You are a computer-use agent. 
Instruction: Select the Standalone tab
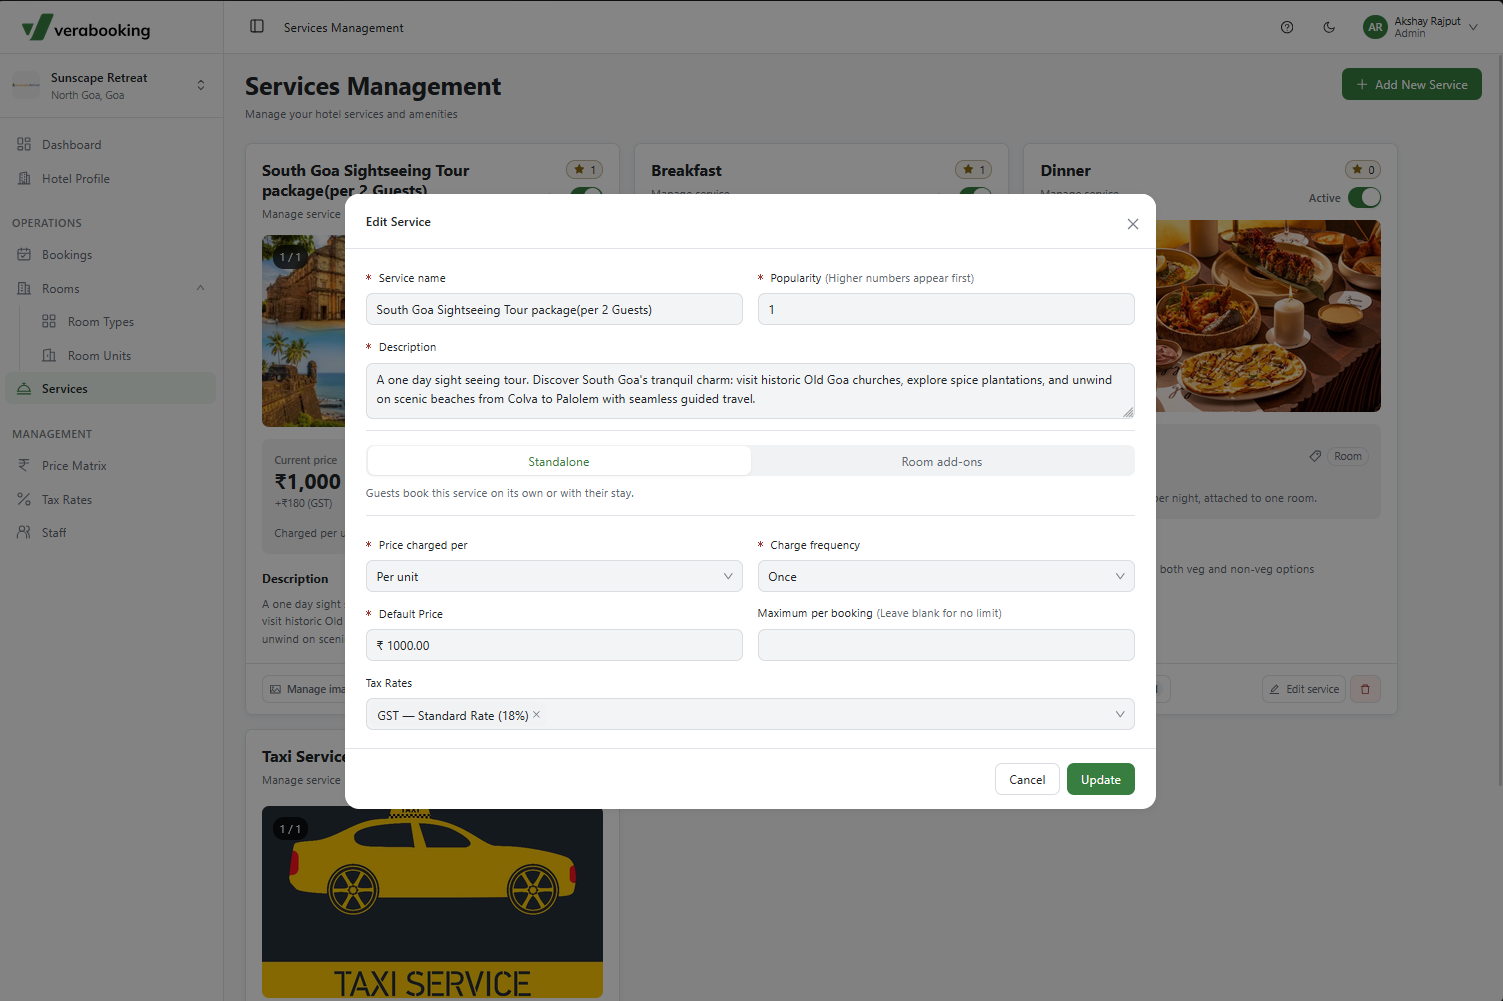click(559, 462)
